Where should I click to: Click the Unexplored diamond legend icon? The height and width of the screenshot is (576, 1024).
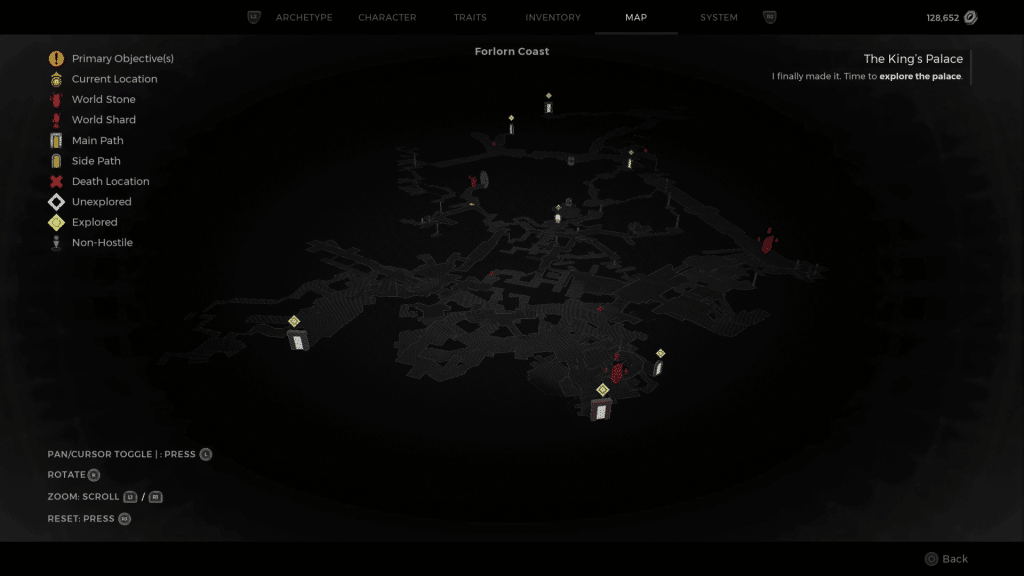click(56, 202)
